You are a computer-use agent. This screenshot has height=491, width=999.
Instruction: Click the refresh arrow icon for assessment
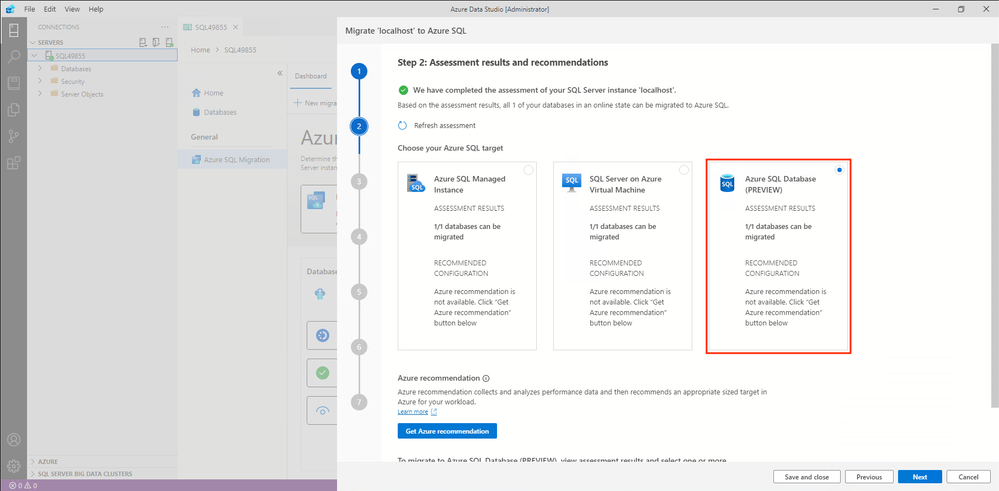pyautogui.click(x=402, y=125)
